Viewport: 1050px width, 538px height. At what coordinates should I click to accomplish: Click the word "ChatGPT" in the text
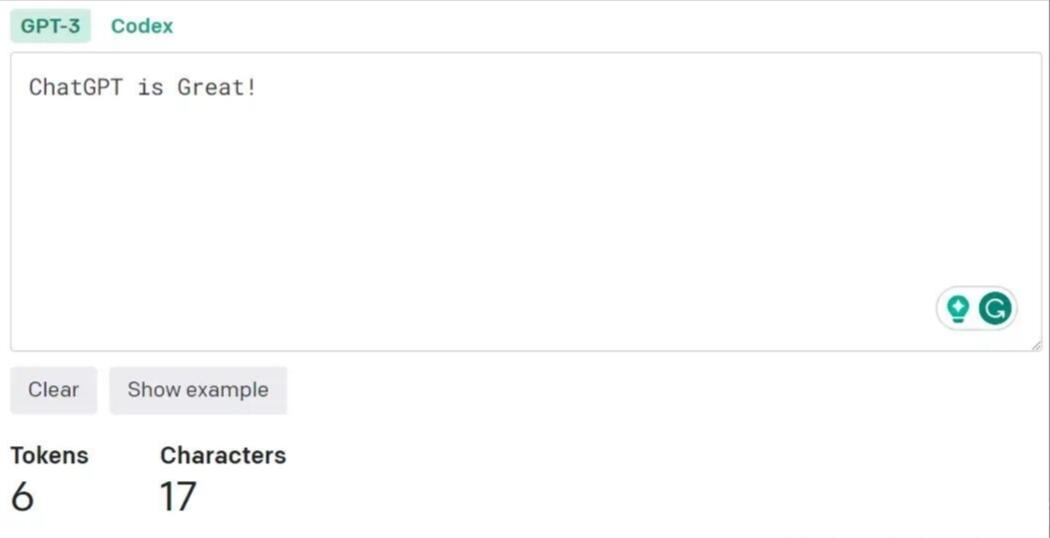click(76, 87)
